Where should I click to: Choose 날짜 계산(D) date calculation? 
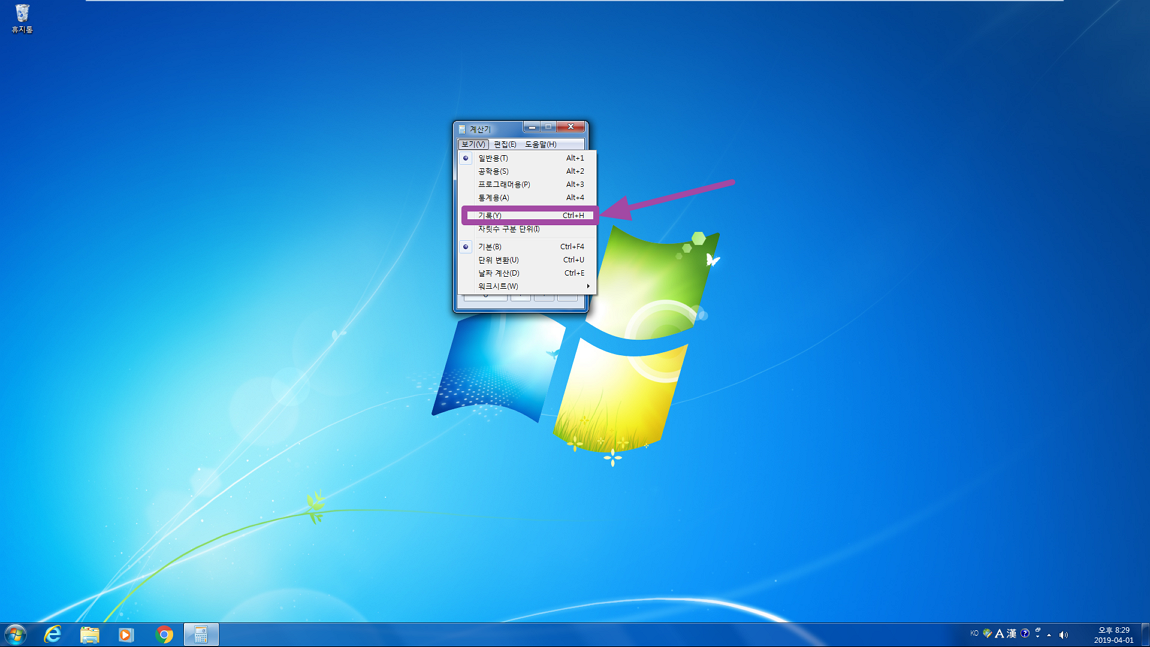click(x=527, y=273)
